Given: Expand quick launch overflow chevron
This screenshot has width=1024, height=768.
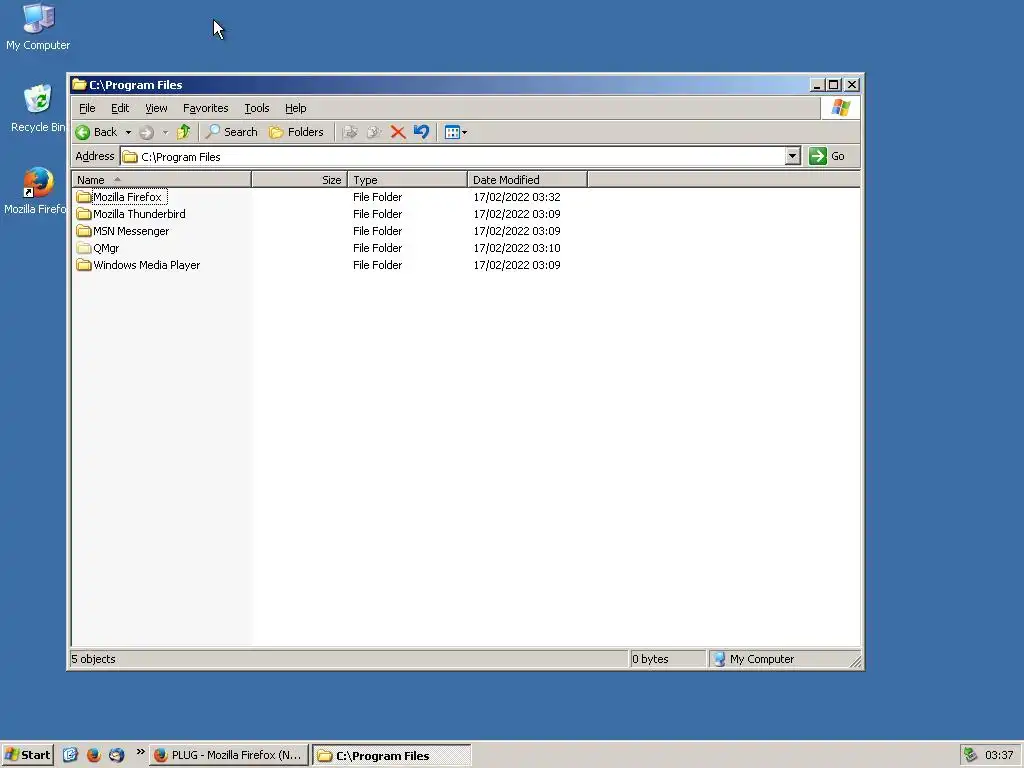Looking at the screenshot, I should click(x=140, y=752).
